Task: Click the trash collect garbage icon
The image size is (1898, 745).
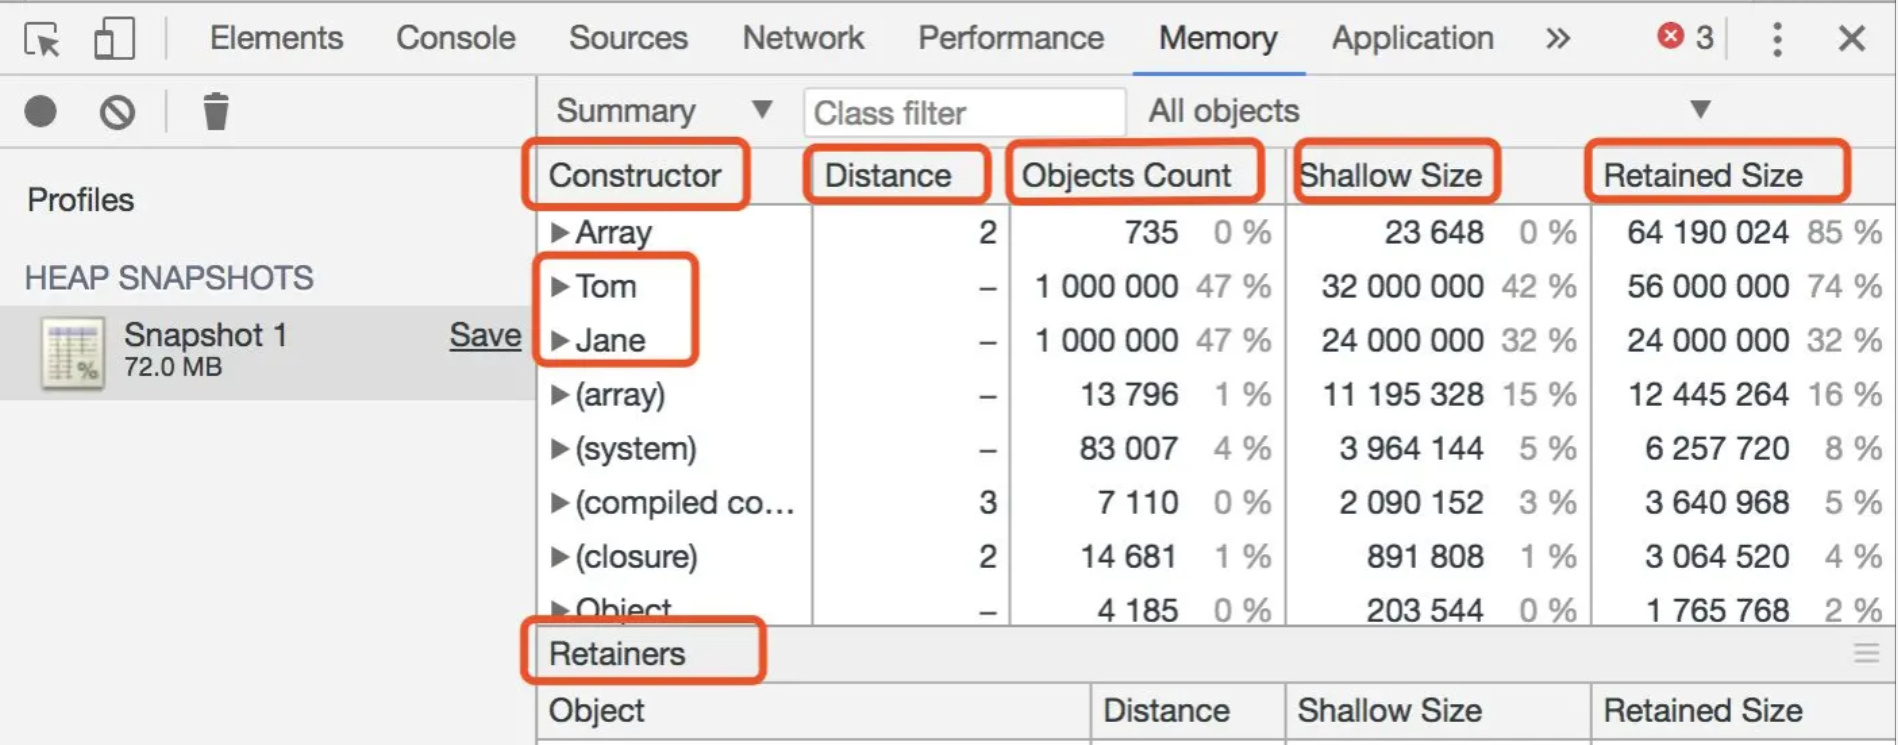Action: pos(215,111)
